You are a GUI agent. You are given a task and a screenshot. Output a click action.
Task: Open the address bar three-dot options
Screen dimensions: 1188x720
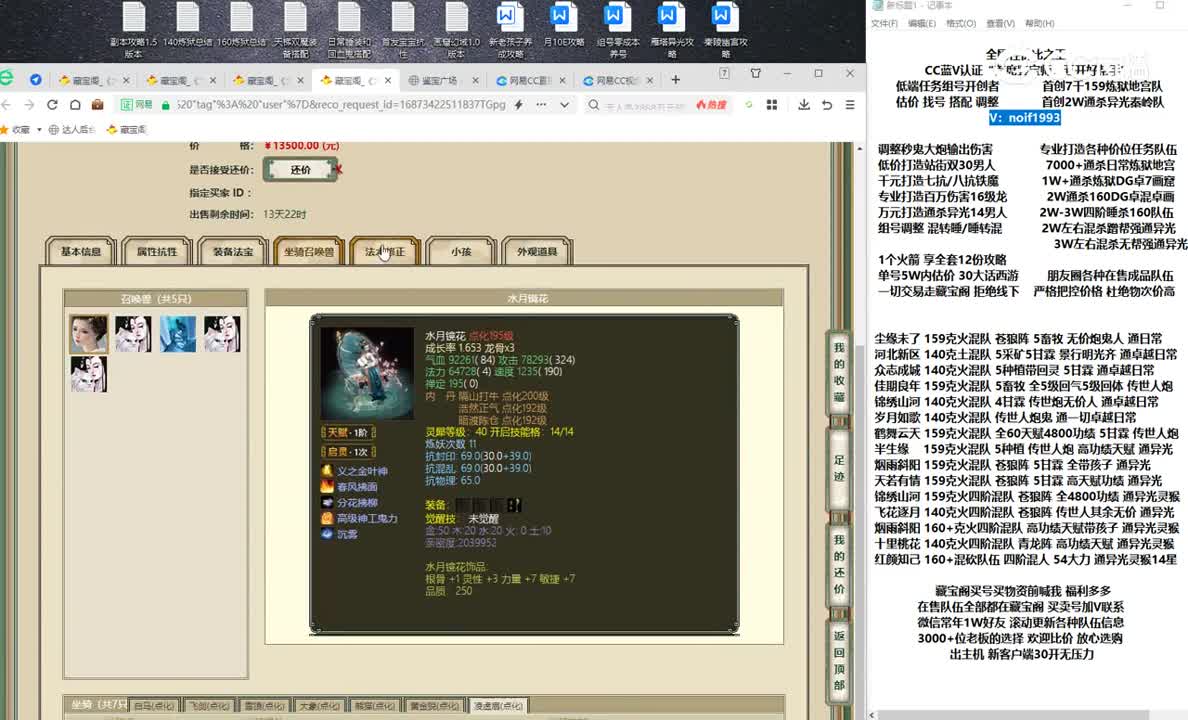(540, 105)
